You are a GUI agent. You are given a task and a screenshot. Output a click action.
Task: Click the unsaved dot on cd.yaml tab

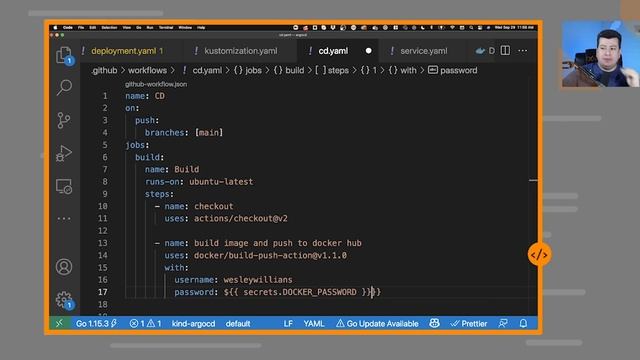click(369, 51)
